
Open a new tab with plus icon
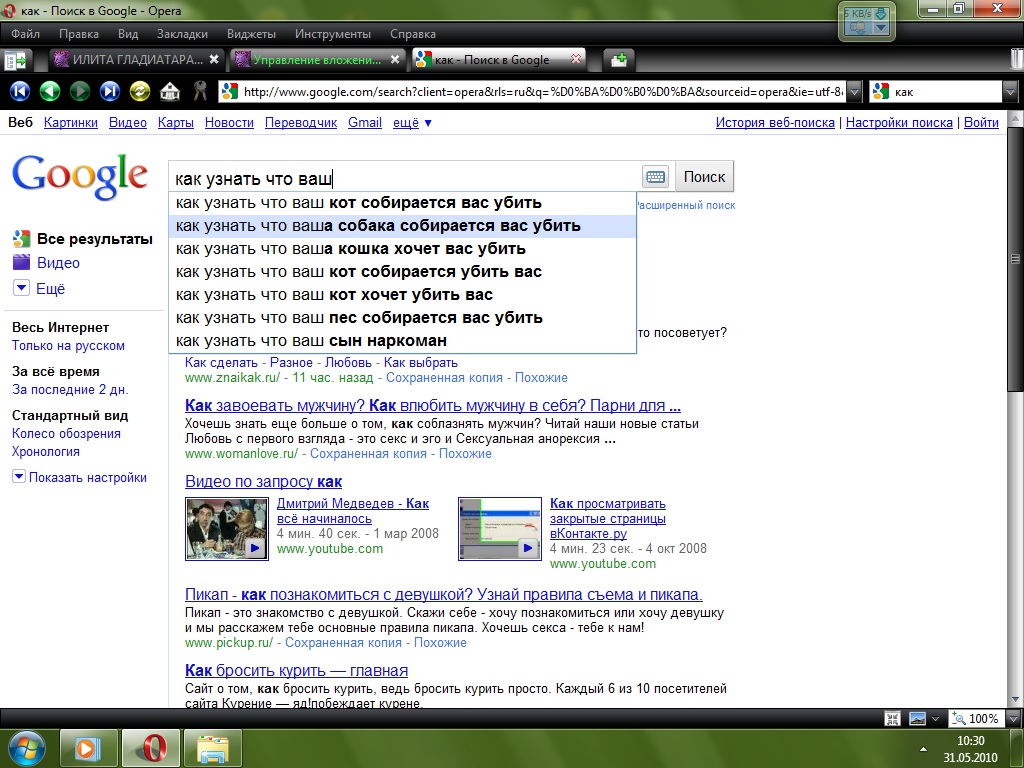(619, 60)
